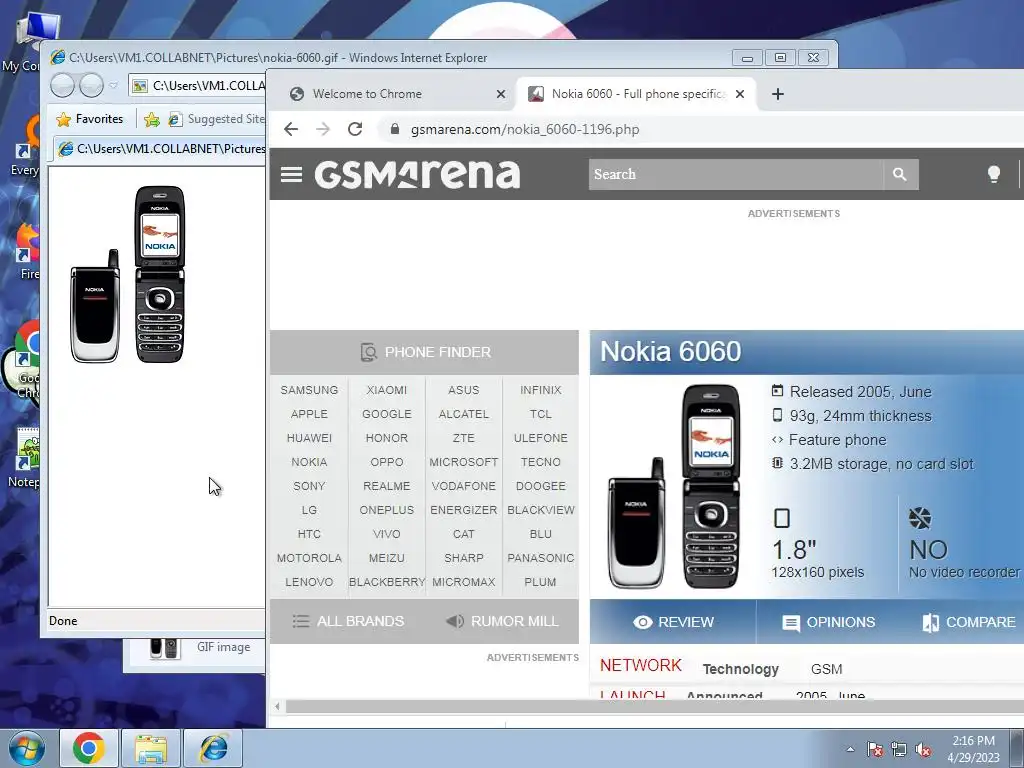Click the RUMOR MILL button

coord(502,621)
